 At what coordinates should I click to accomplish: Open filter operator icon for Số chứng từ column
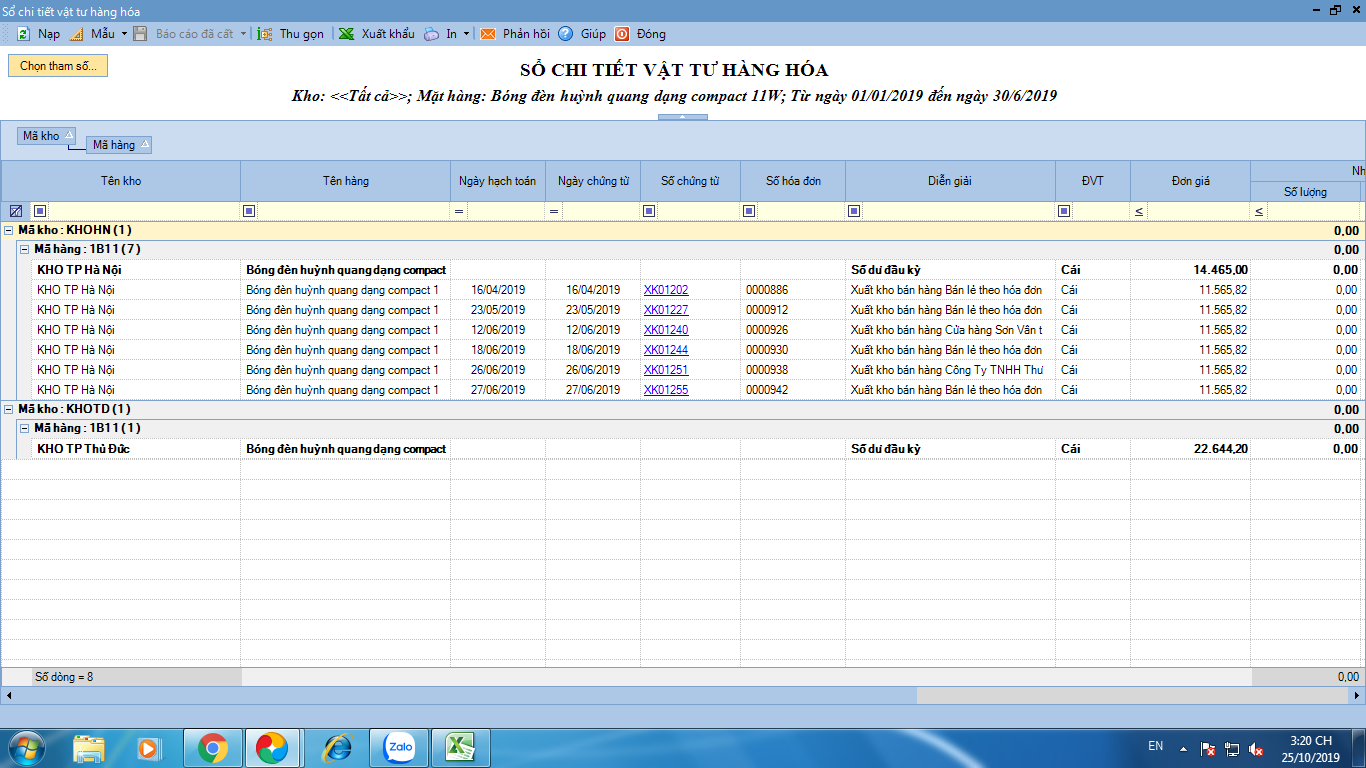coord(649,211)
